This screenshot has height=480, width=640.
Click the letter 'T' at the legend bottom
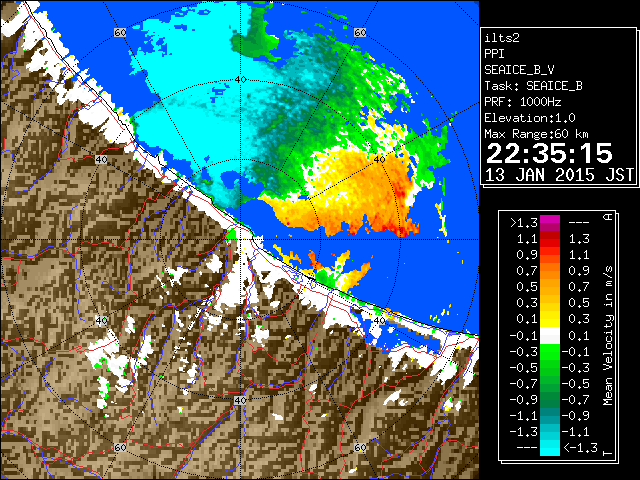pos(608,453)
